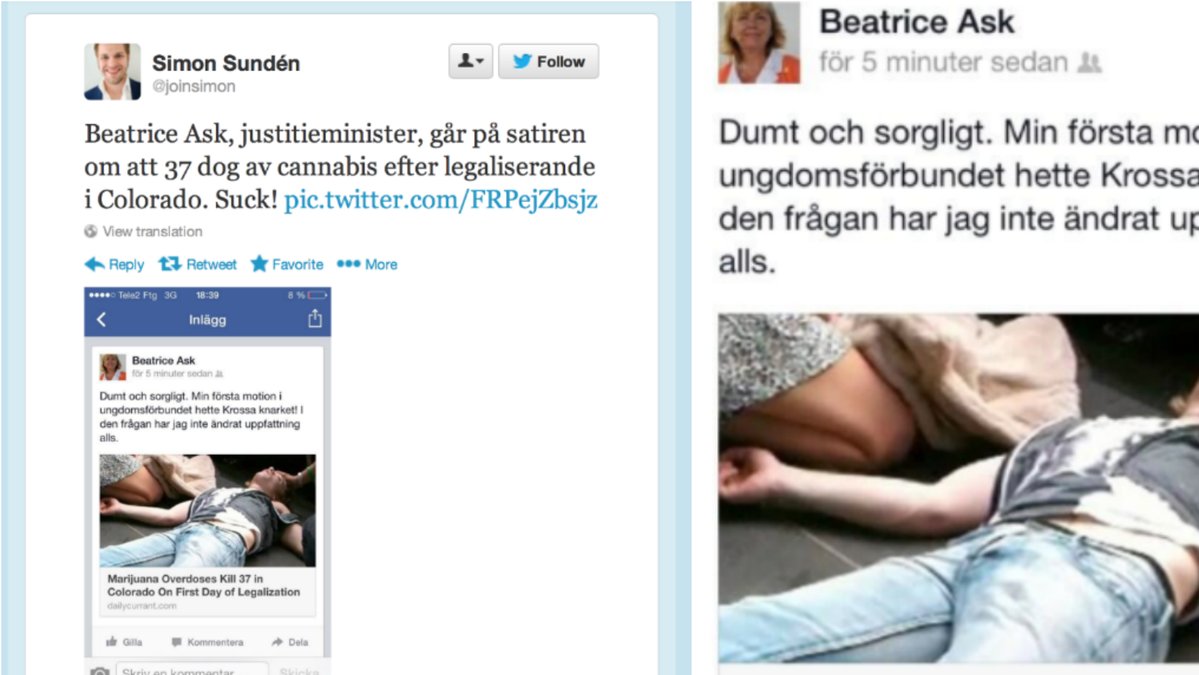Tap the camera icon beside comment field
The width and height of the screenshot is (1199, 675).
tap(99, 671)
